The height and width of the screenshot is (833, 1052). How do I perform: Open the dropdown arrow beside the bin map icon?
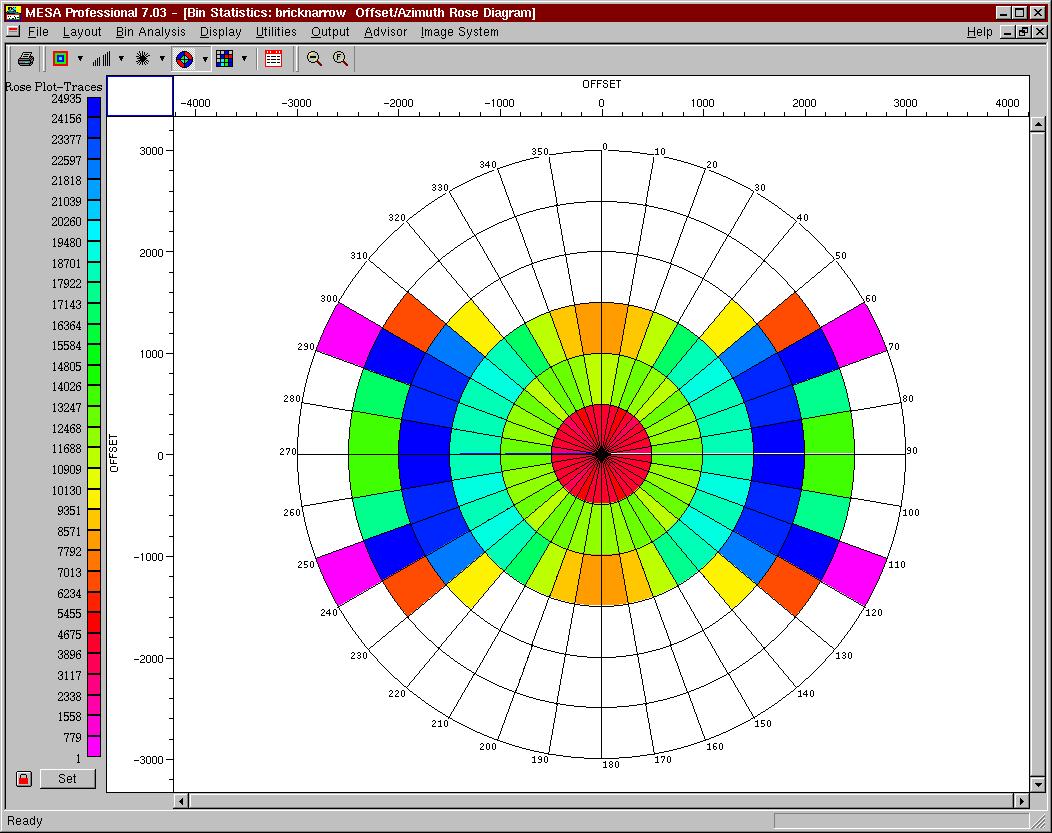pyautogui.click(x=78, y=58)
